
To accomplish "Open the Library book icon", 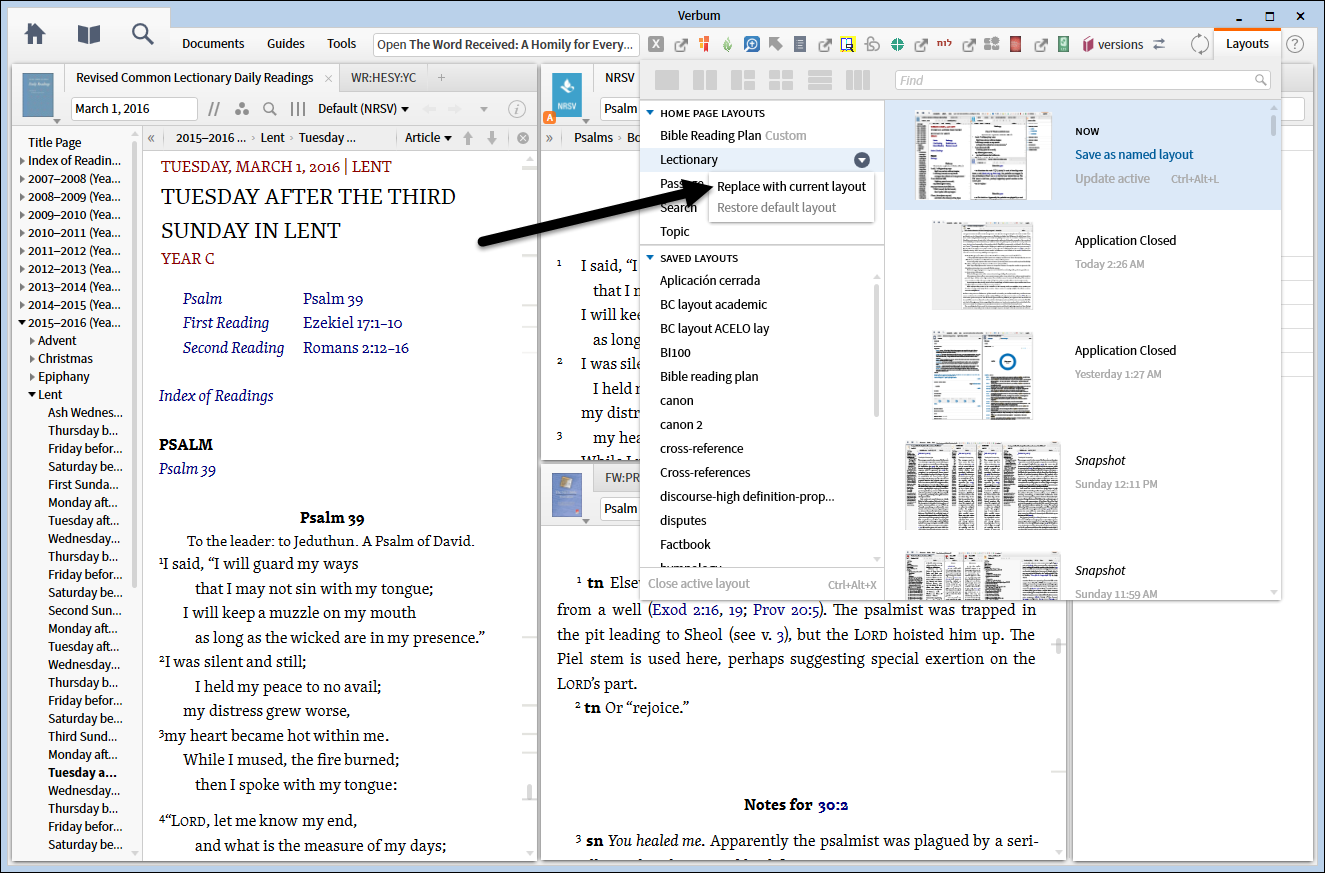I will point(89,34).
